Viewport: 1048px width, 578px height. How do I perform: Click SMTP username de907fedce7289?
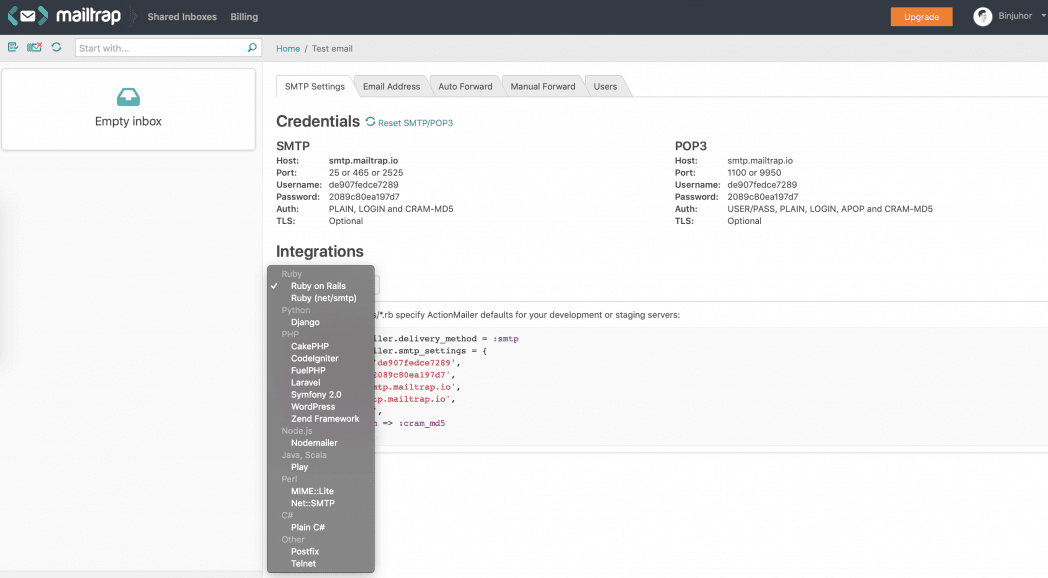(363, 184)
